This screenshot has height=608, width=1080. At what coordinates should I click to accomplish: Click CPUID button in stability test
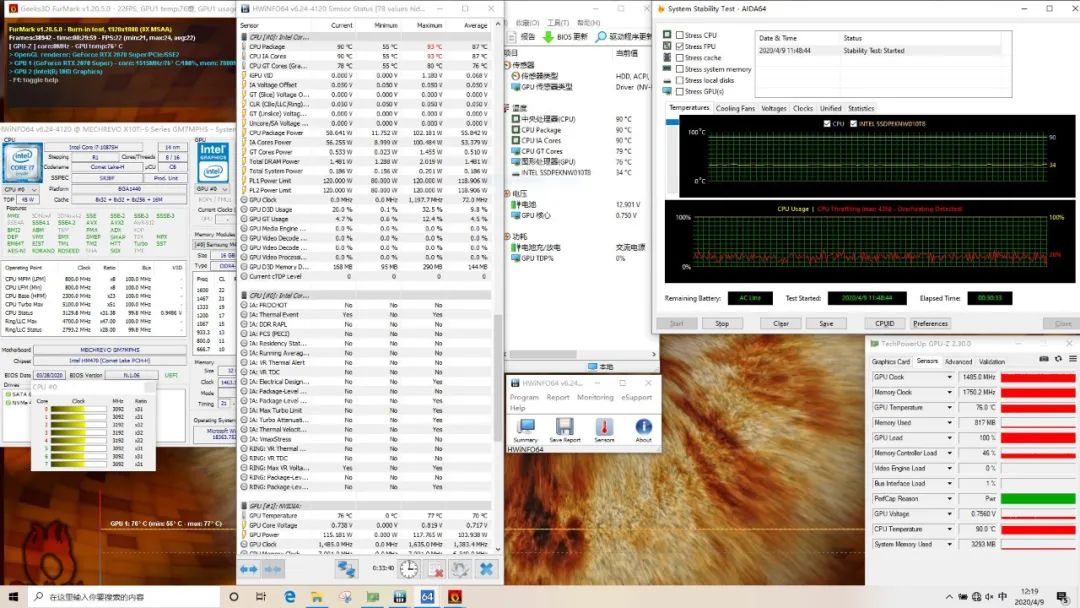point(884,323)
